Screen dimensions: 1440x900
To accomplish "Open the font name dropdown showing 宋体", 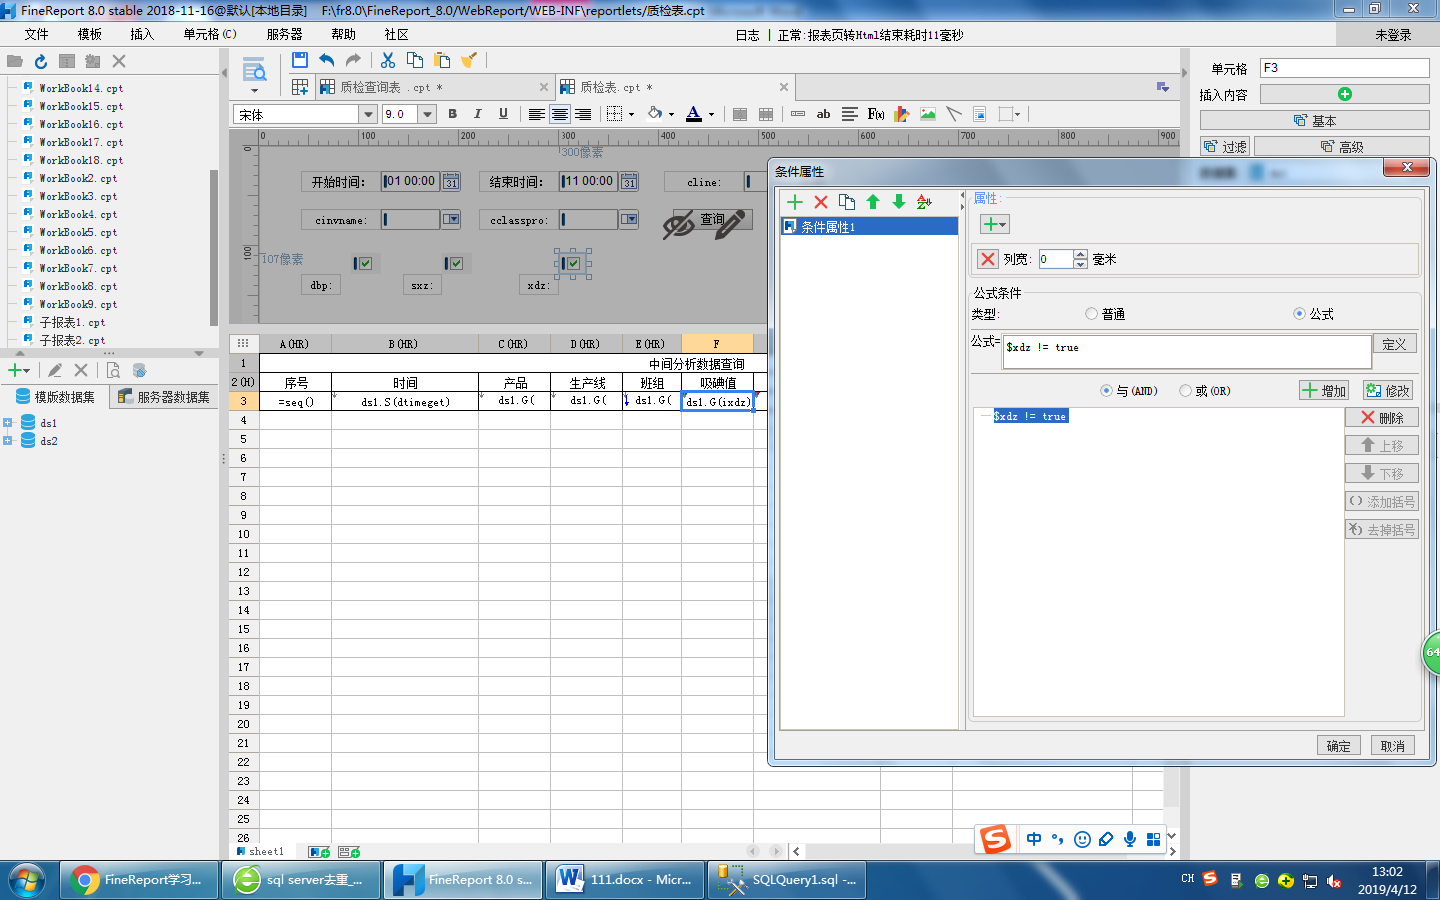I will [x=368, y=114].
